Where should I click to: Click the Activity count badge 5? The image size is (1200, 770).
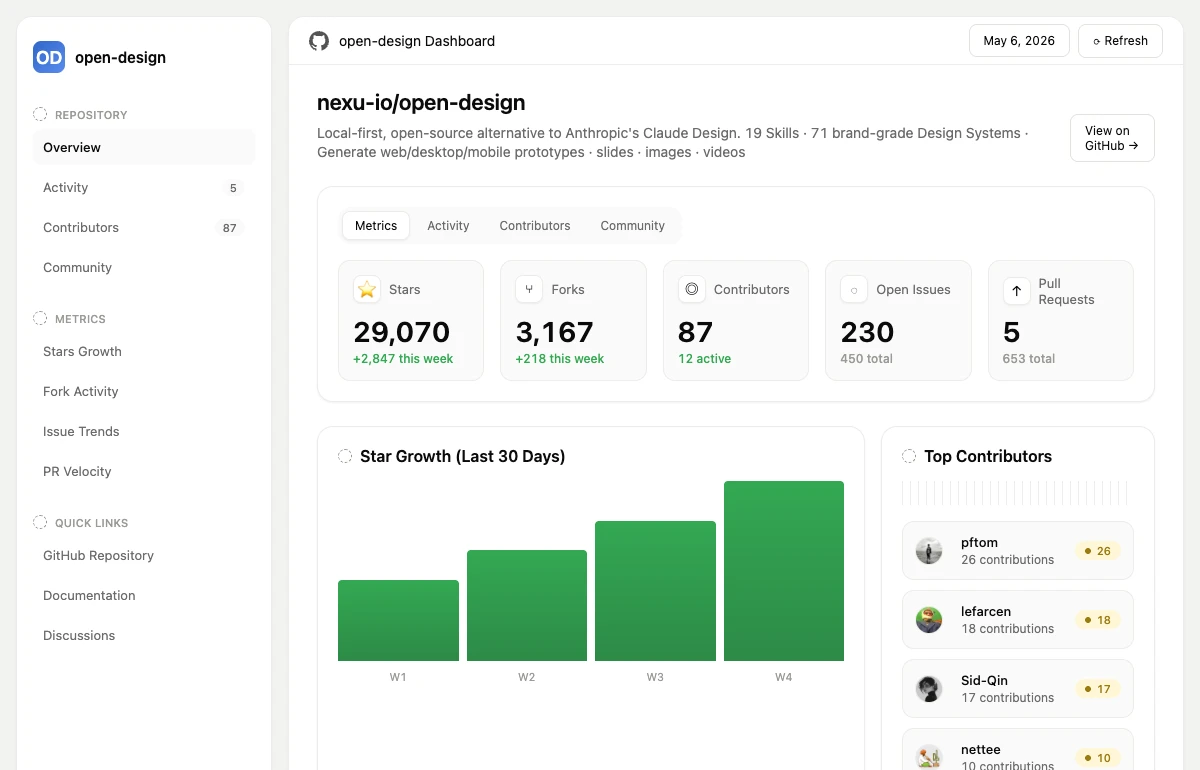point(233,188)
